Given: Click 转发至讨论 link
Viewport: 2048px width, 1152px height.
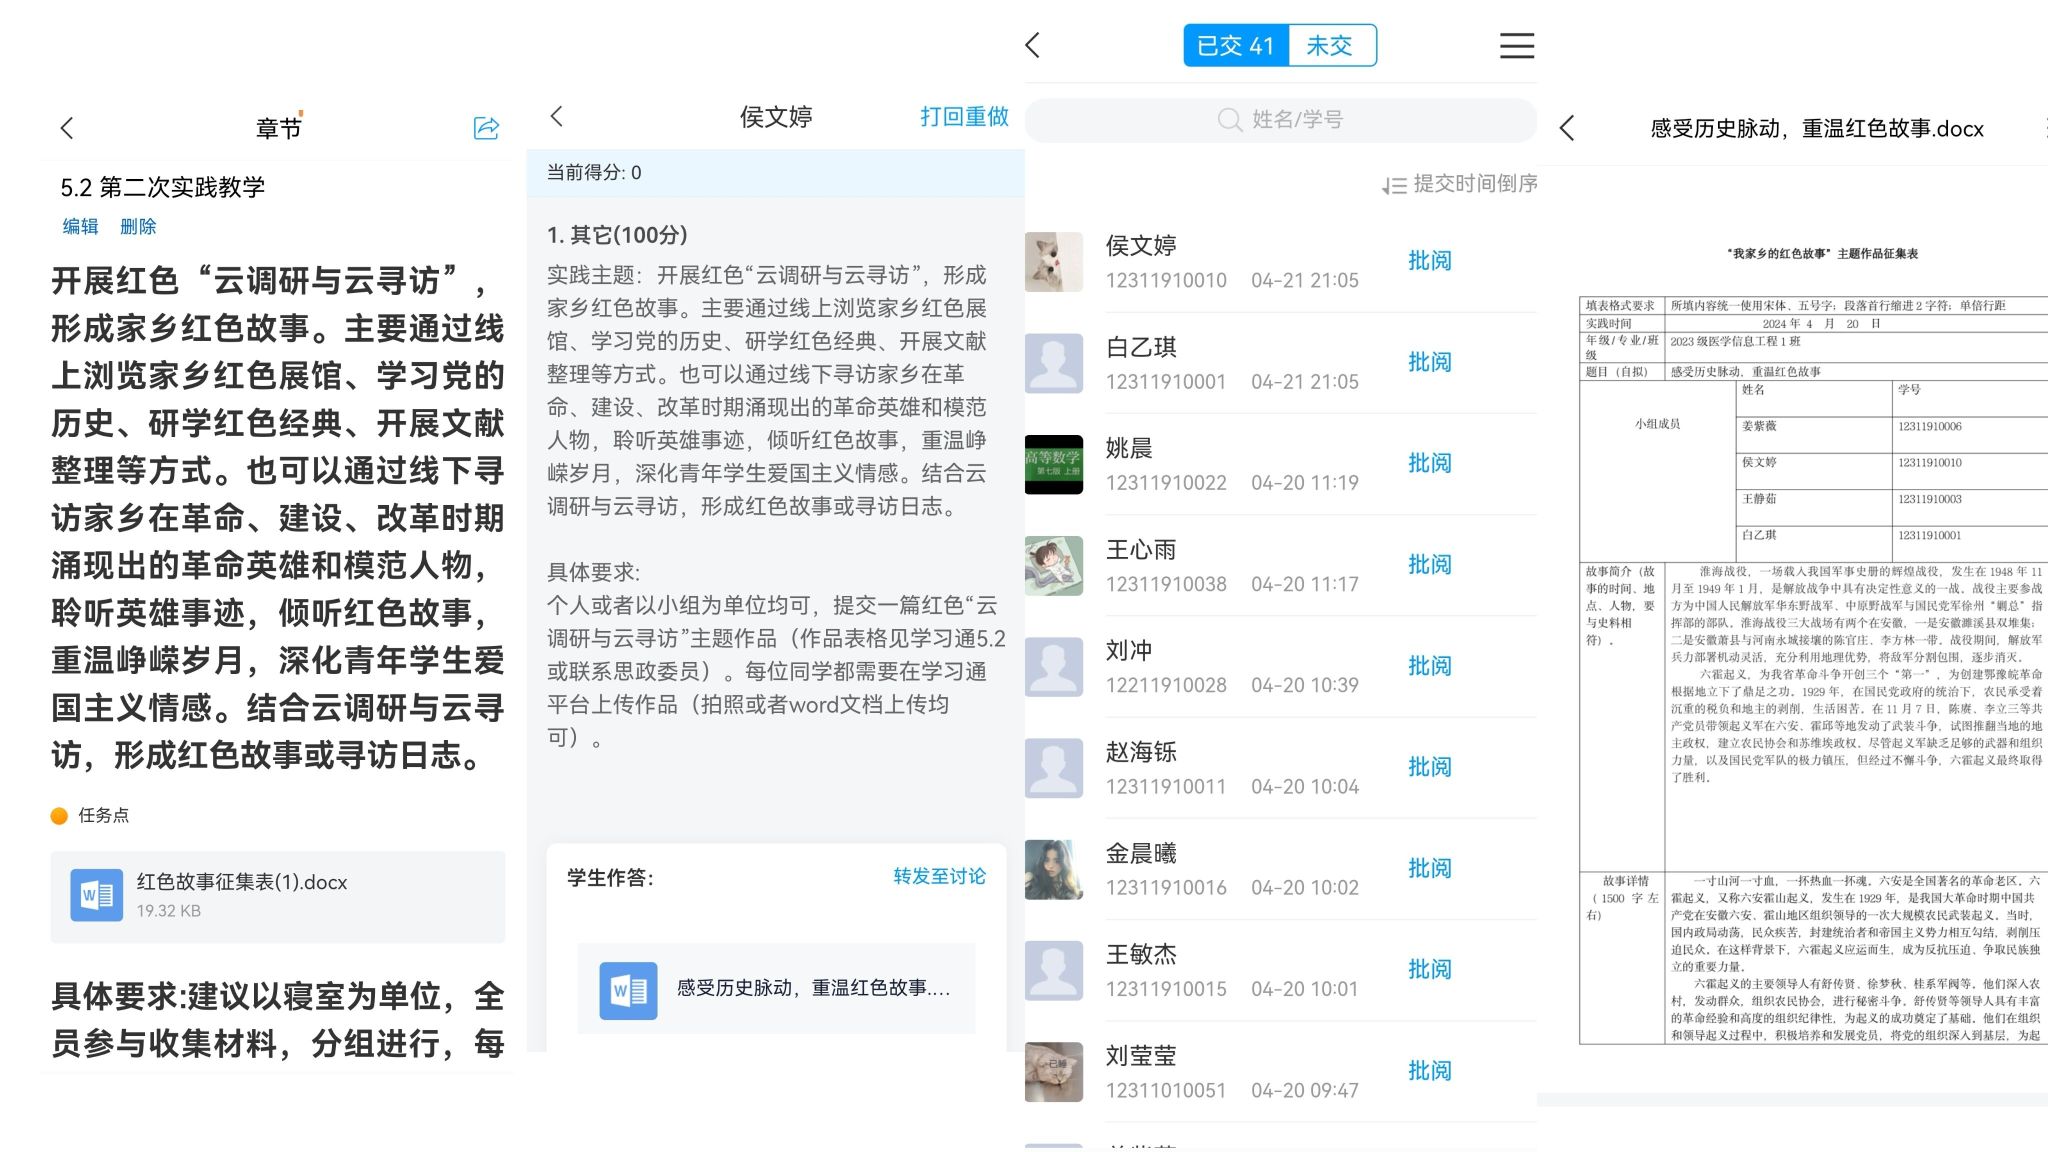Looking at the screenshot, I should pyautogui.click(x=939, y=877).
